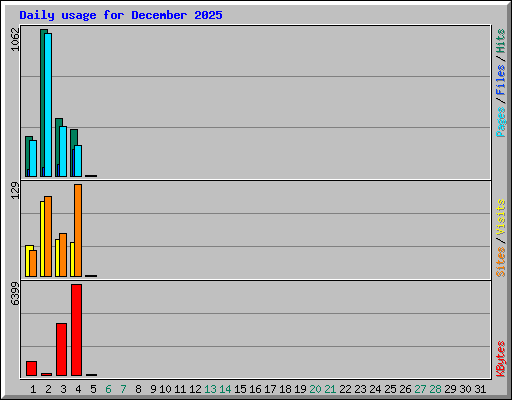Click the day 24 axis label
The image size is (512, 400).
tap(375, 389)
